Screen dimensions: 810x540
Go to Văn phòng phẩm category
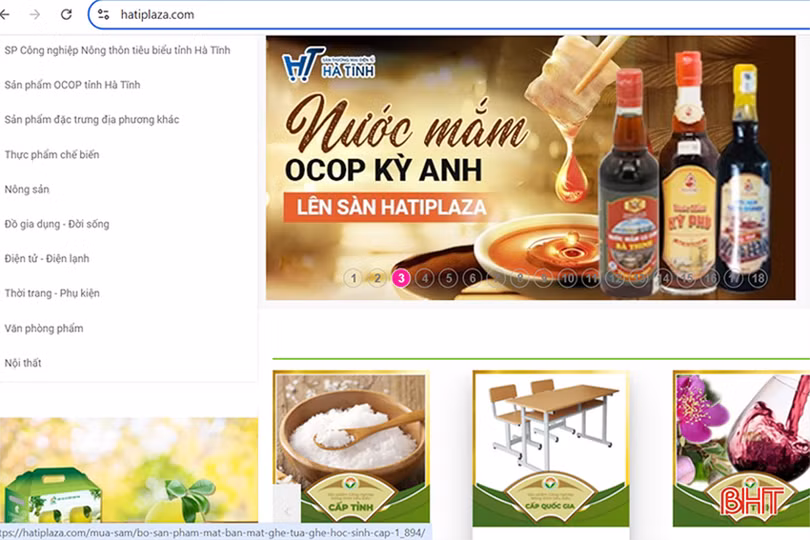click(x=44, y=328)
